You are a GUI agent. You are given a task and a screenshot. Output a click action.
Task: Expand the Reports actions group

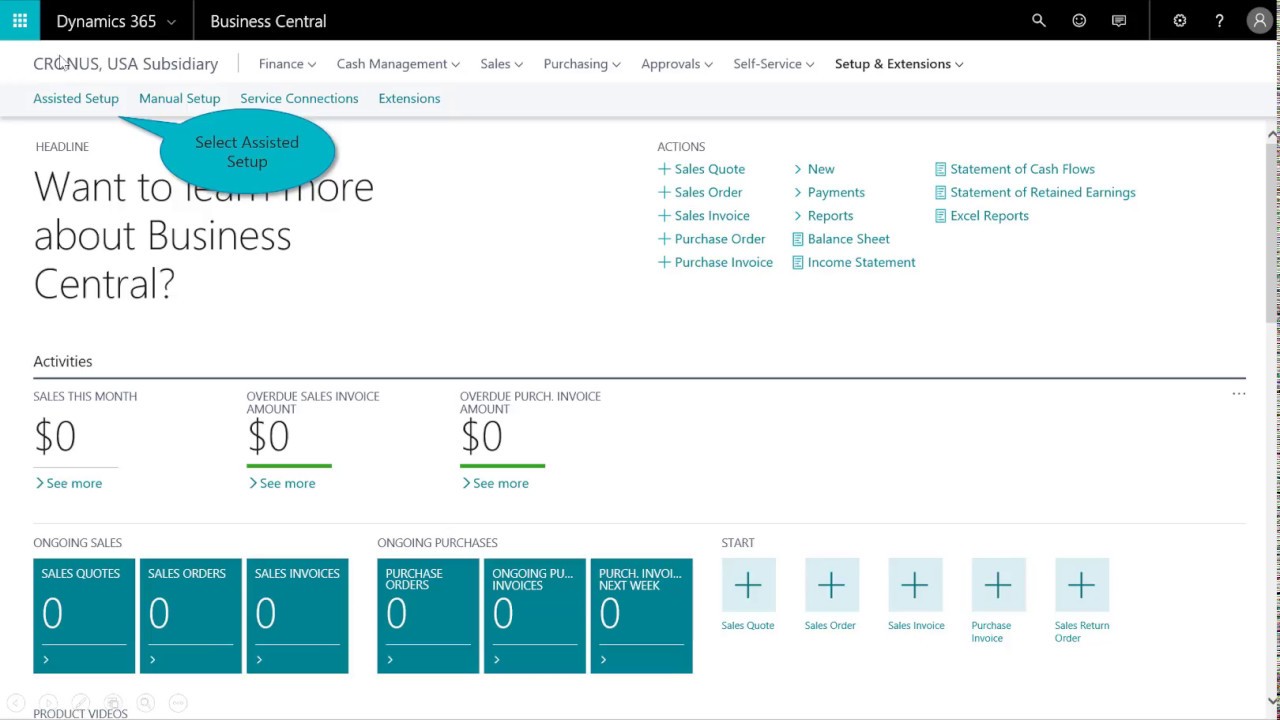point(823,215)
